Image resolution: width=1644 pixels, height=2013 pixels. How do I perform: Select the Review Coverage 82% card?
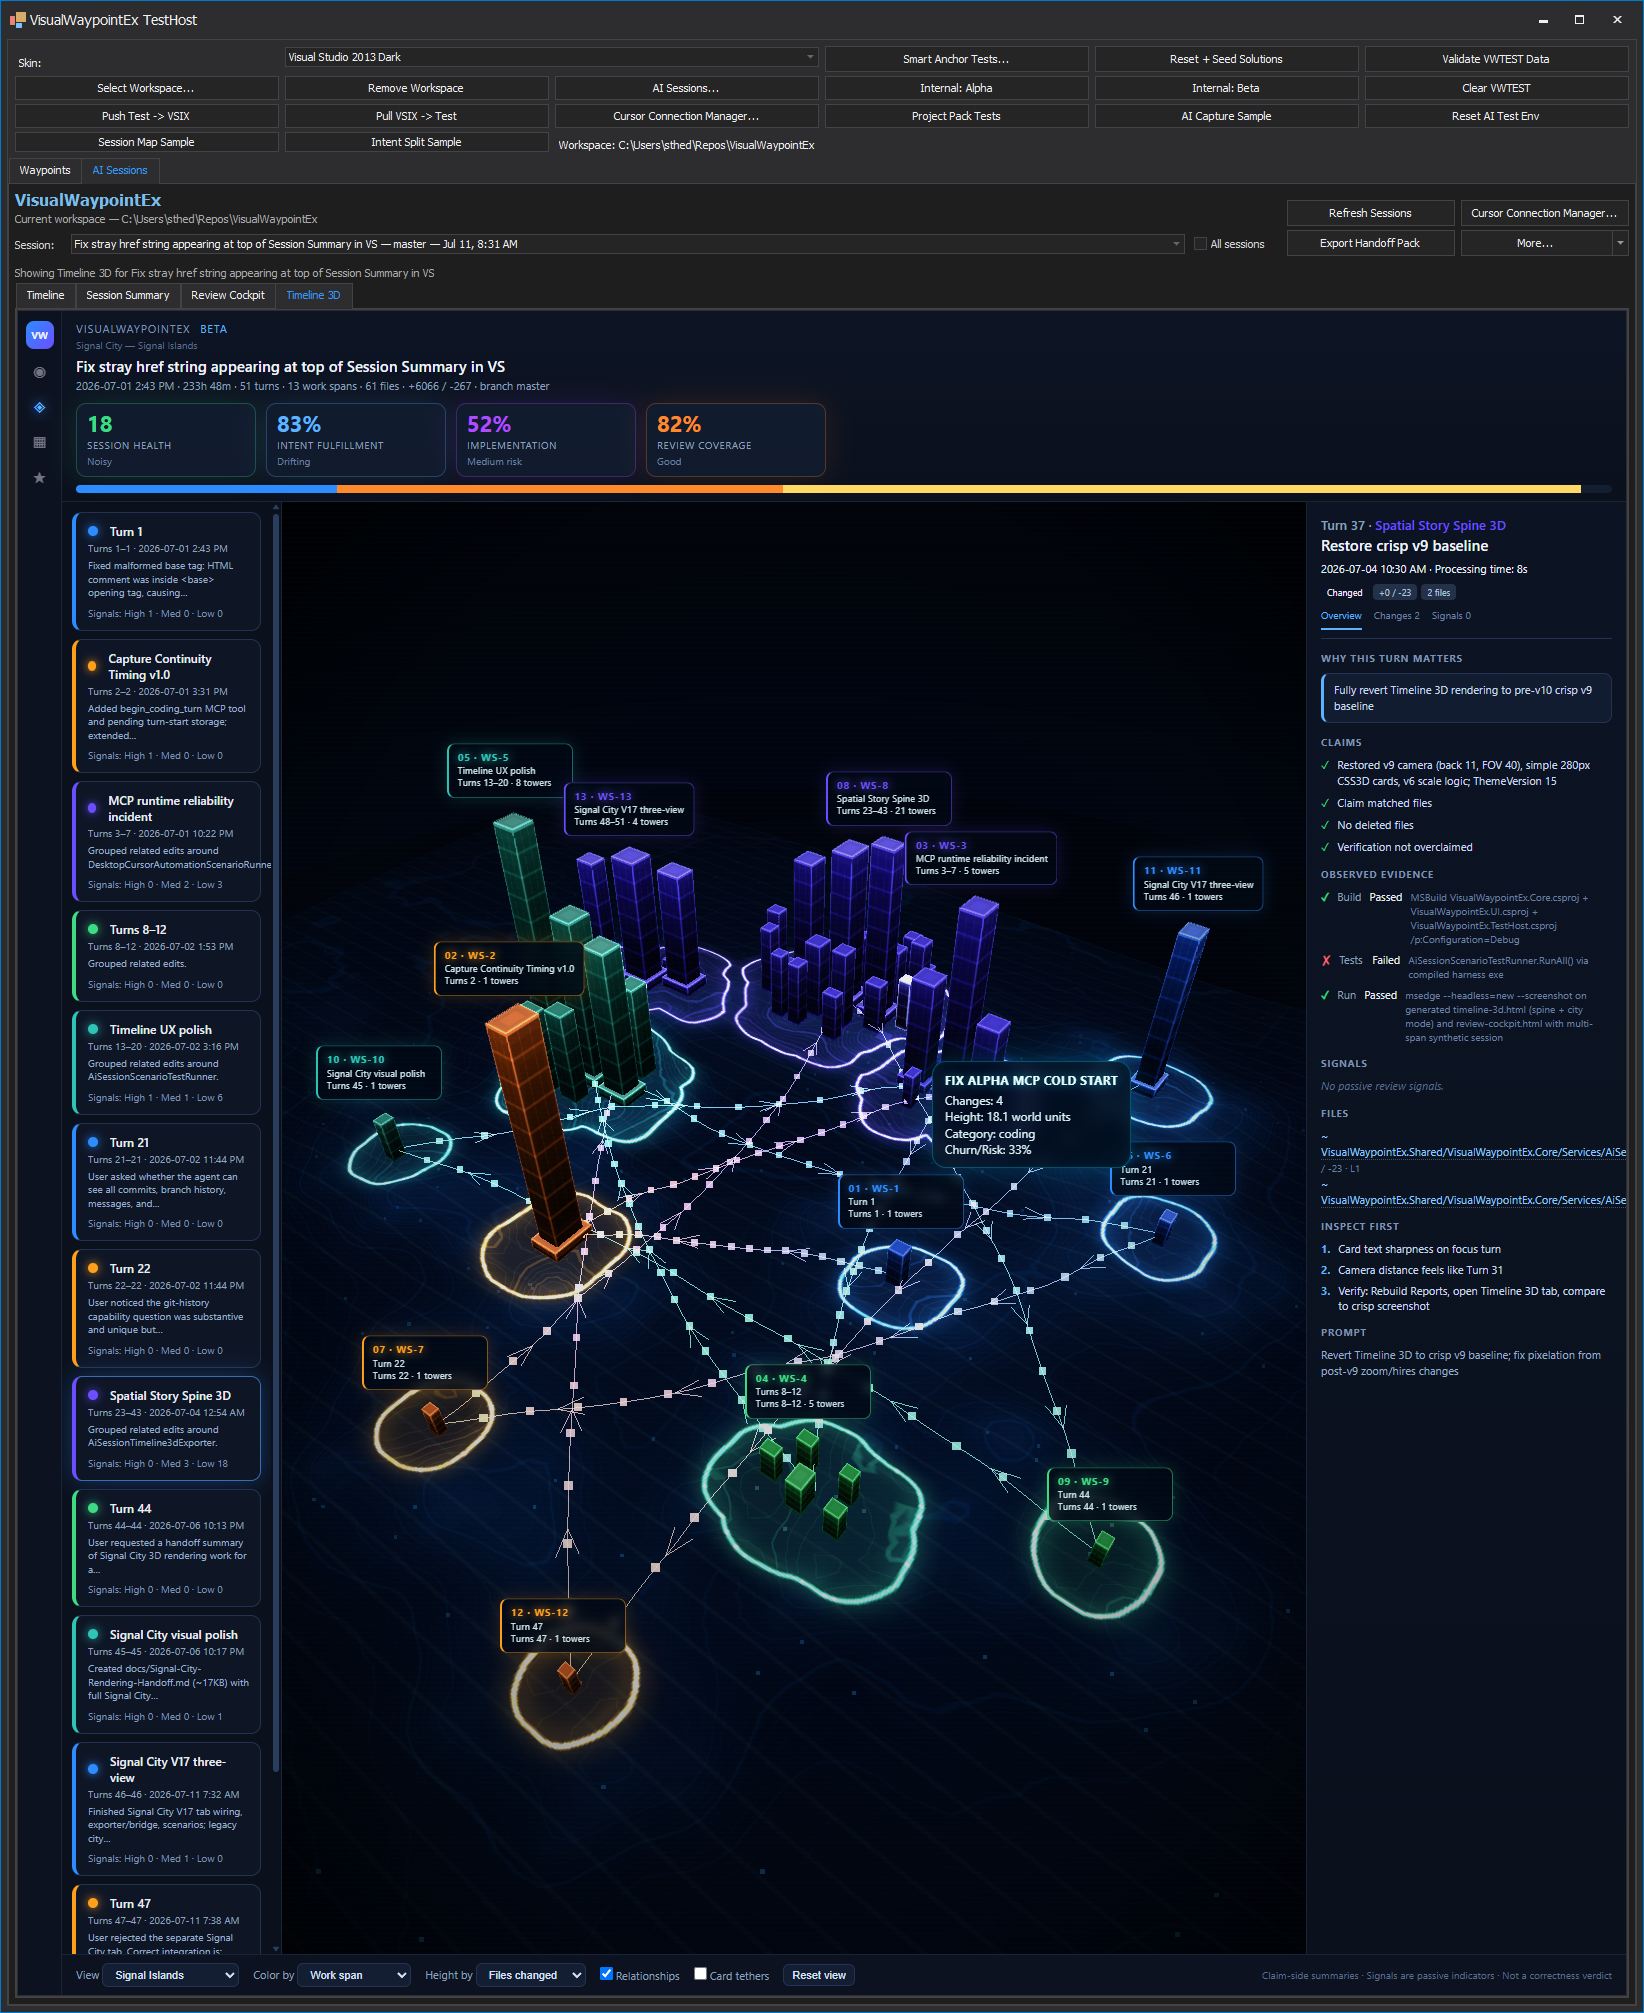coord(735,440)
